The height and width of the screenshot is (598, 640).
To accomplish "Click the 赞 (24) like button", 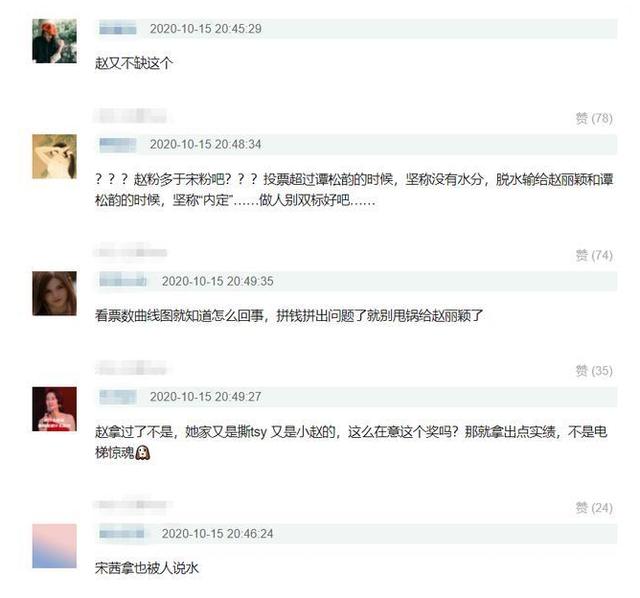I will (x=594, y=508).
